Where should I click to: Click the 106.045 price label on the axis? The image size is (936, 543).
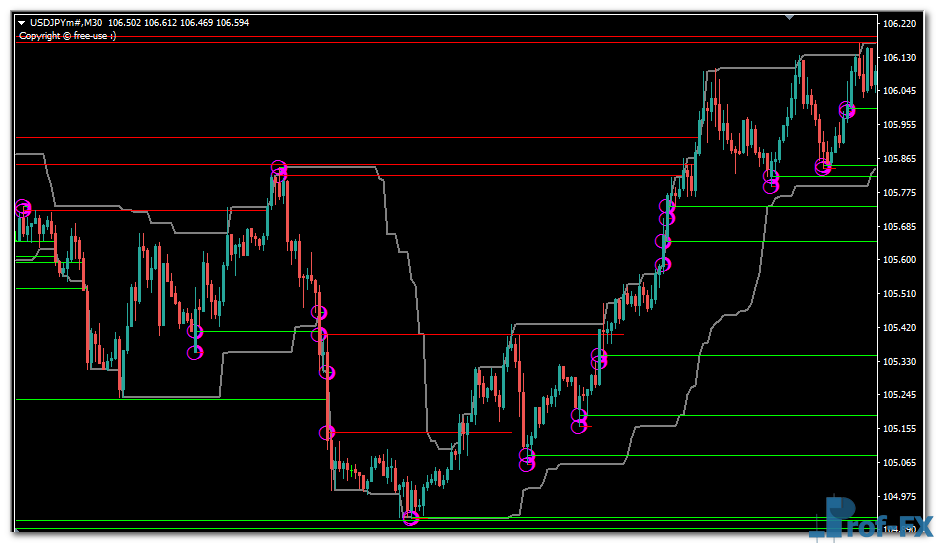click(901, 91)
